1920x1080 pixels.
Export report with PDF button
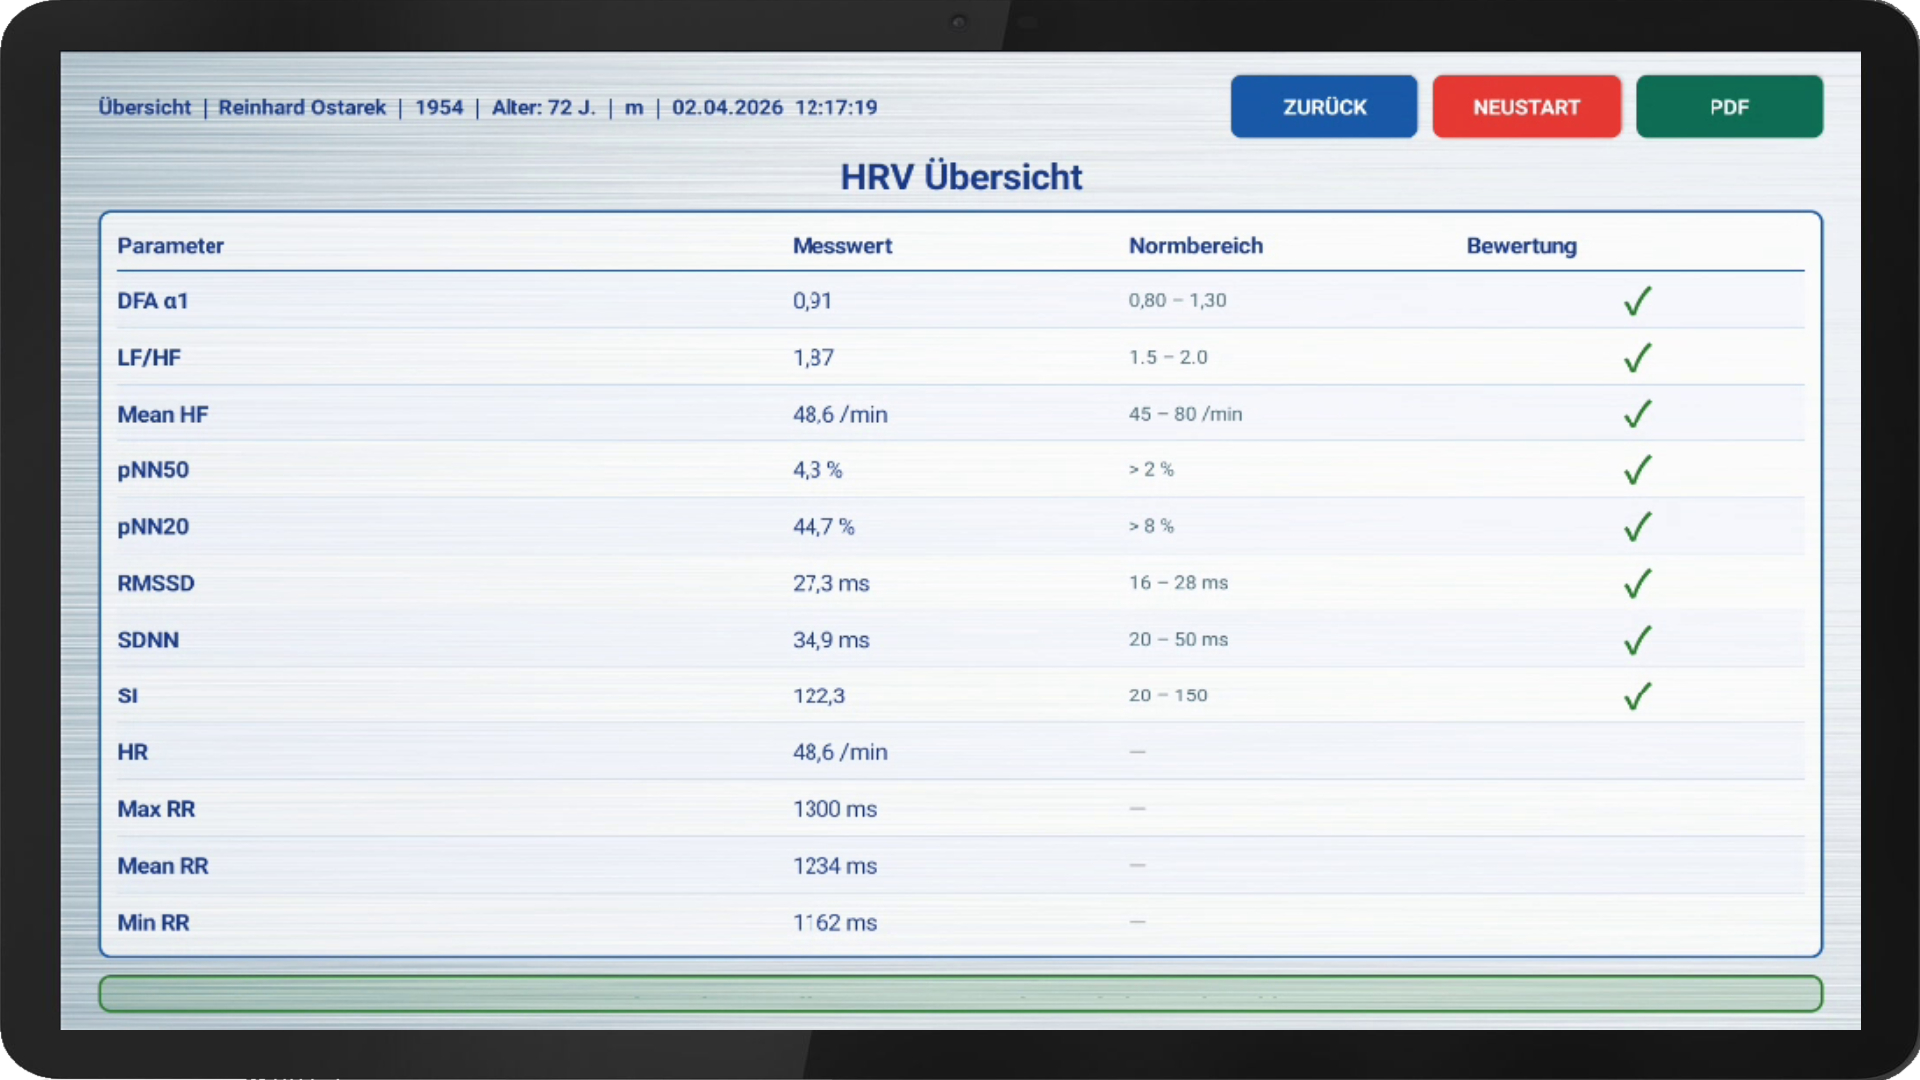click(x=1728, y=107)
